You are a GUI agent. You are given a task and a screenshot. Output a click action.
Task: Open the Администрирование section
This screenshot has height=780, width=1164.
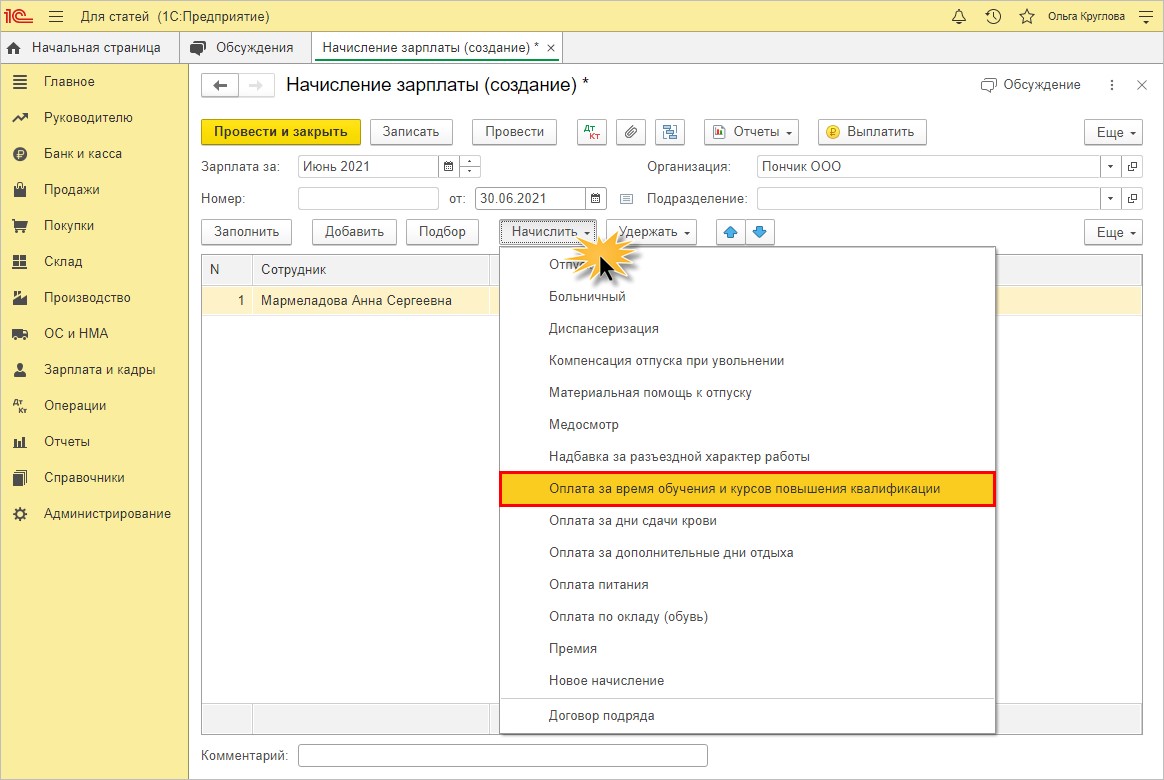[x=94, y=514]
